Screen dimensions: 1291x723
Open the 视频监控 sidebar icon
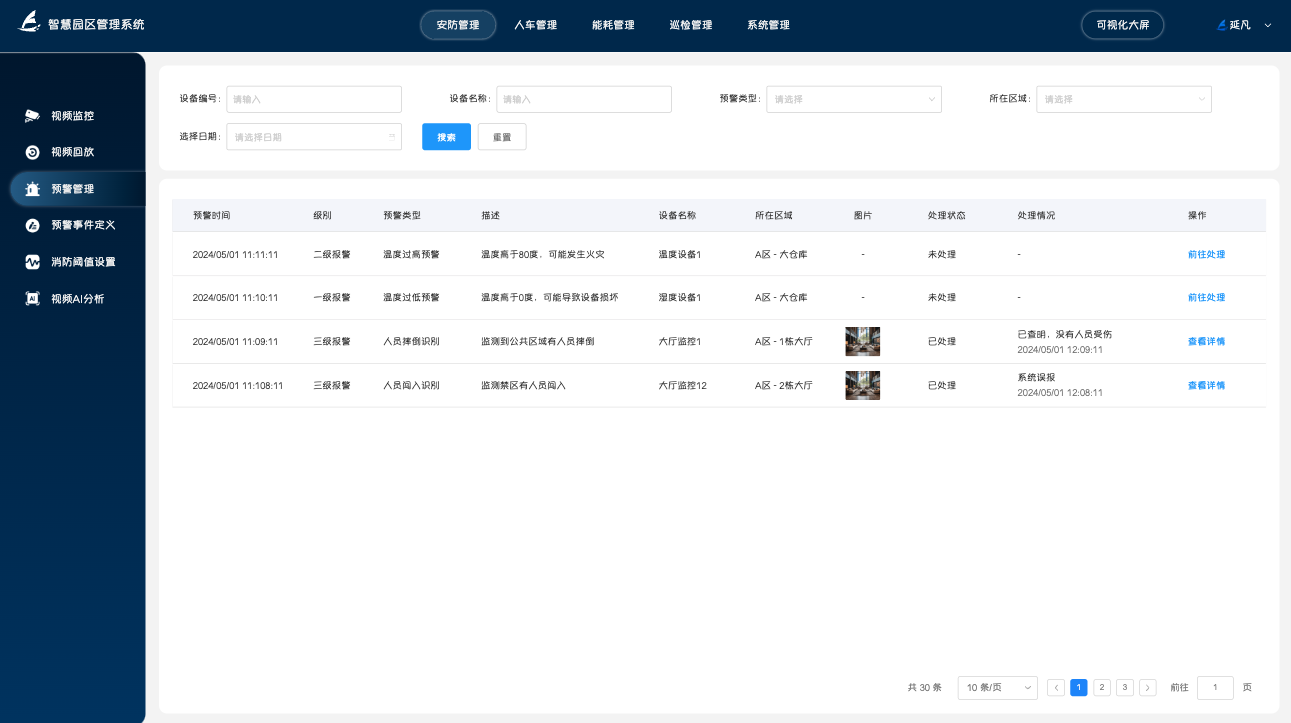[x=32, y=115]
